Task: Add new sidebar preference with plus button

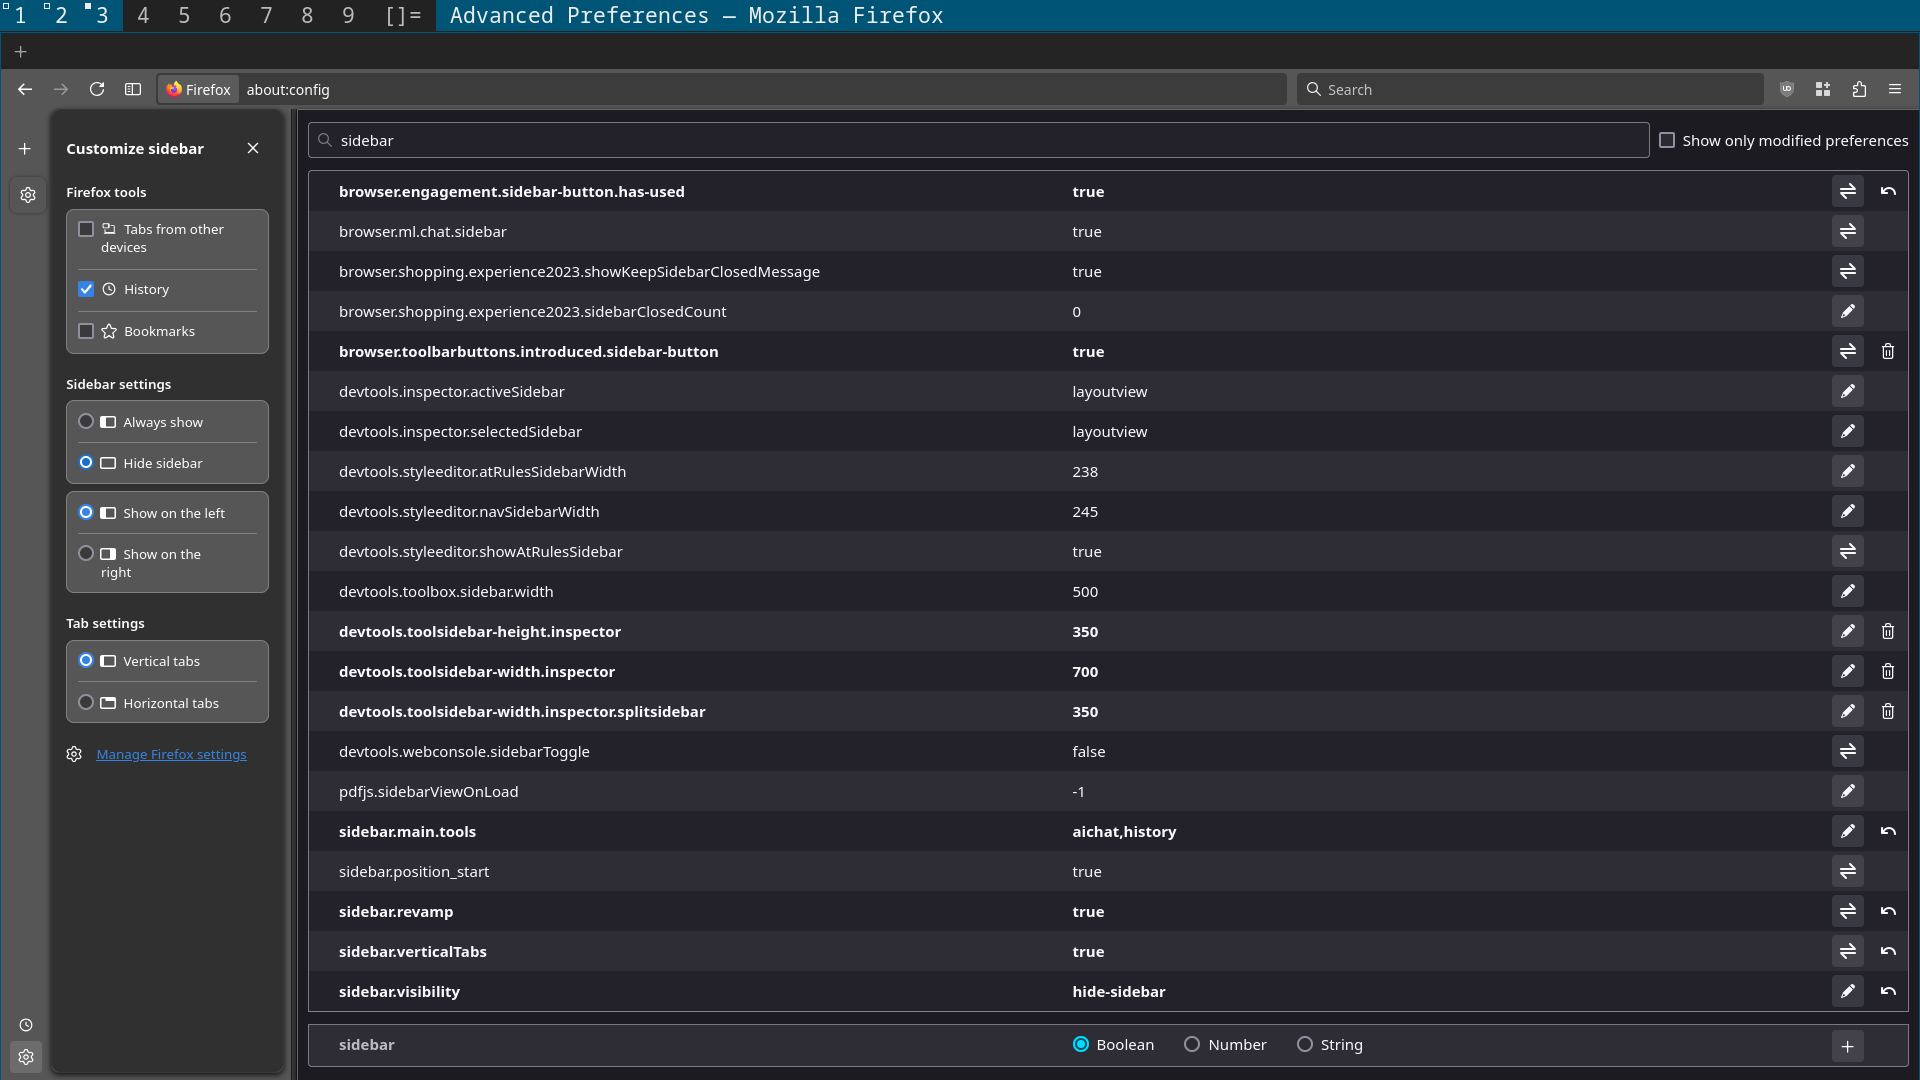Action: click(x=1847, y=1046)
